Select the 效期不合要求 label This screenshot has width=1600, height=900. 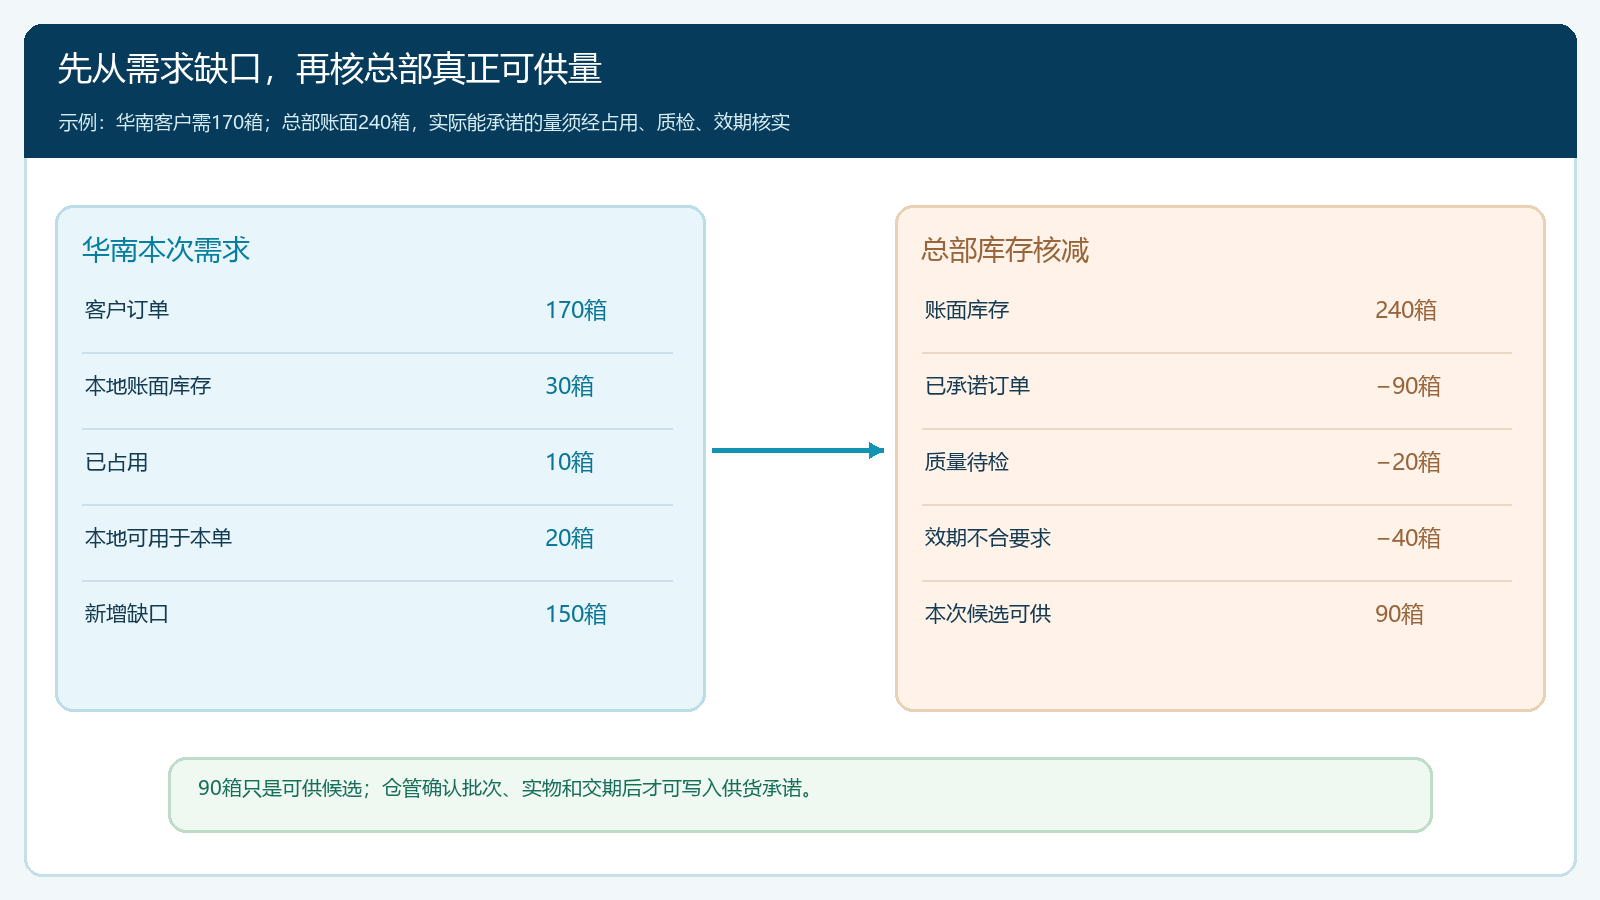tap(988, 538)
